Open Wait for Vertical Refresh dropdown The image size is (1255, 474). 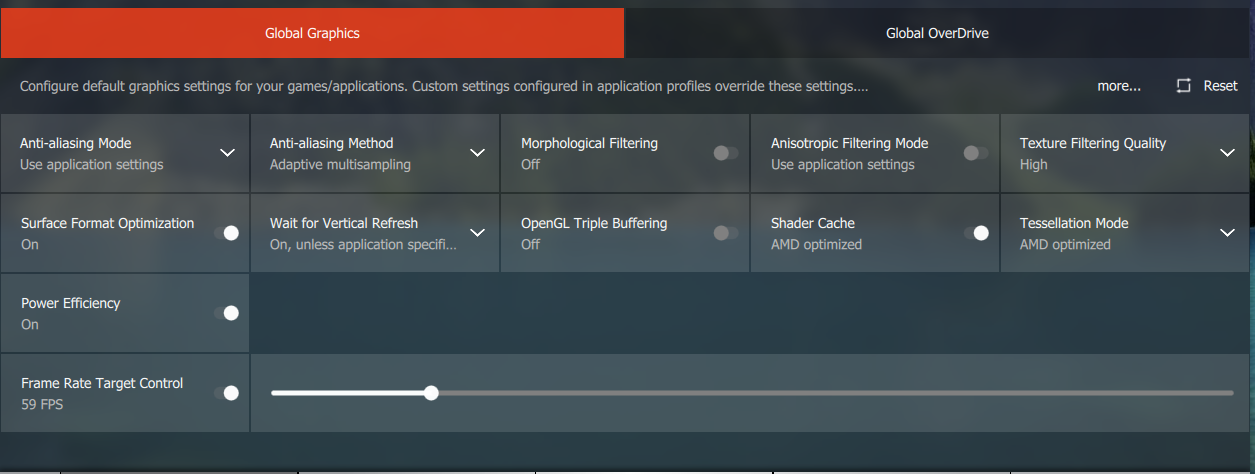[x=477, y=233]
